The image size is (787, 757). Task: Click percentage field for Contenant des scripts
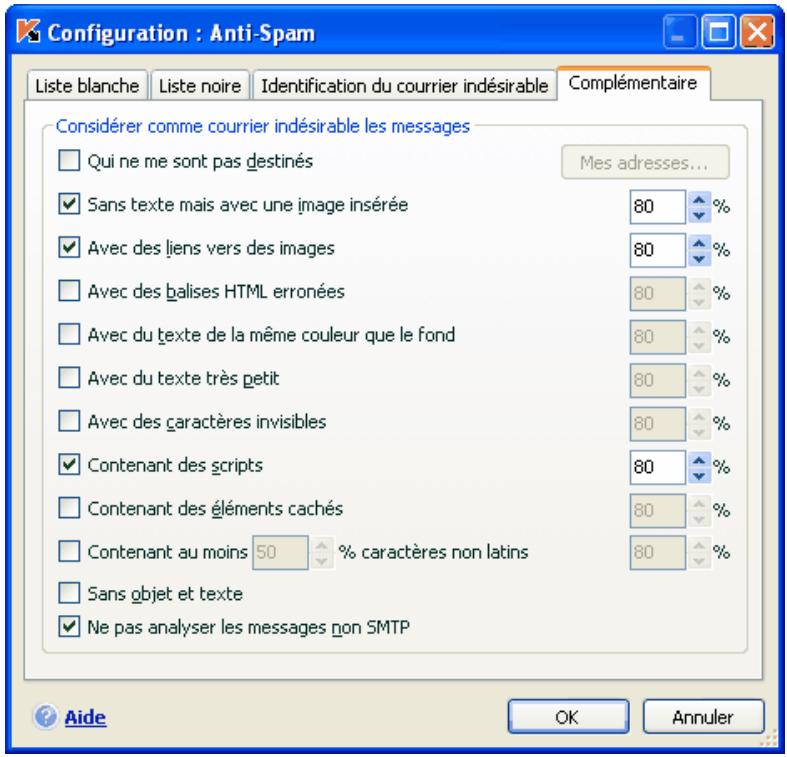656,465
